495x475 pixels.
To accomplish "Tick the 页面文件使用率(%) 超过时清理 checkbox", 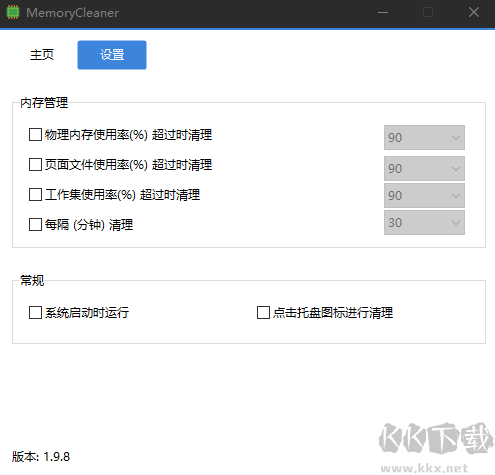I will tap(35, 165).
